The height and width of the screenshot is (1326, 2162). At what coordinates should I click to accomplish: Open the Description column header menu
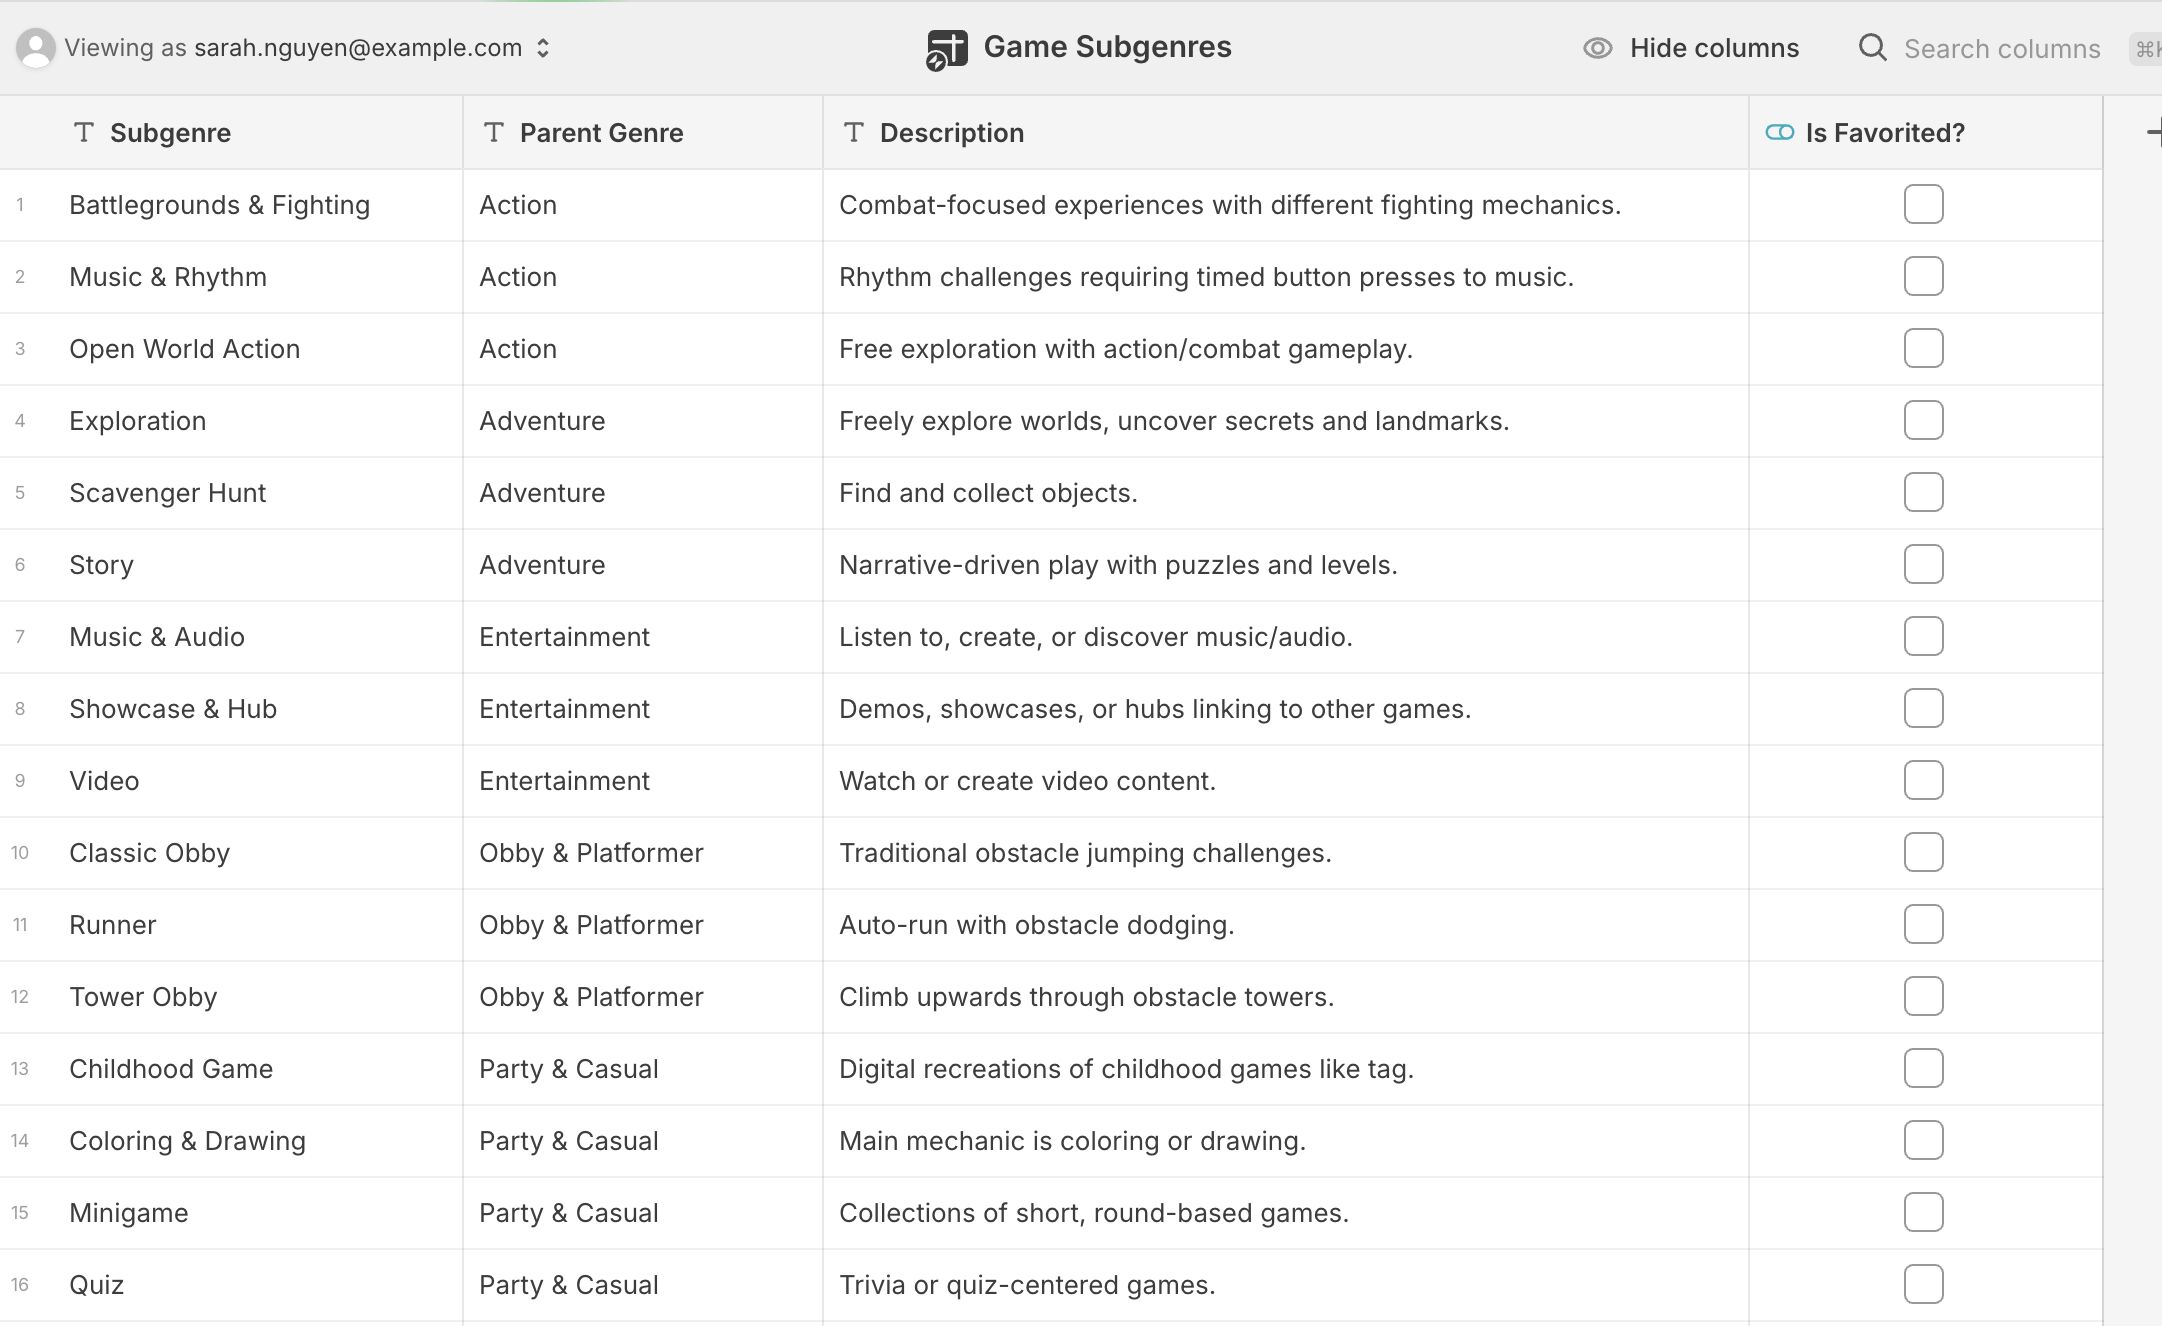(951, 133)
